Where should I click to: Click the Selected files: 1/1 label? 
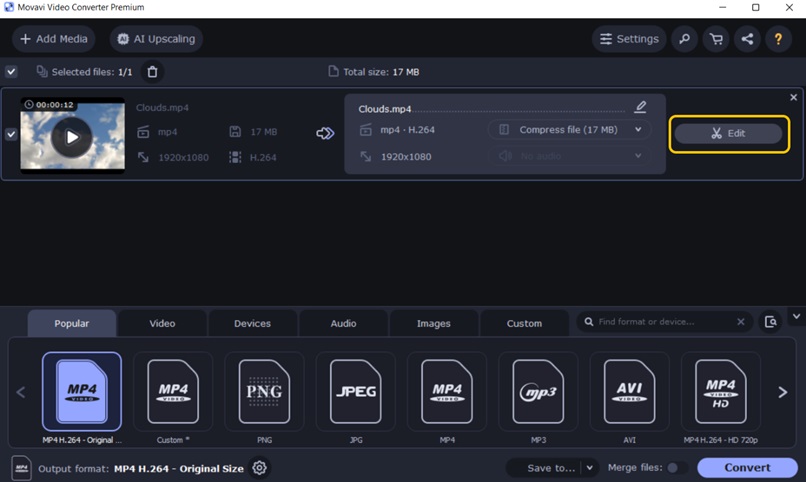92,72
